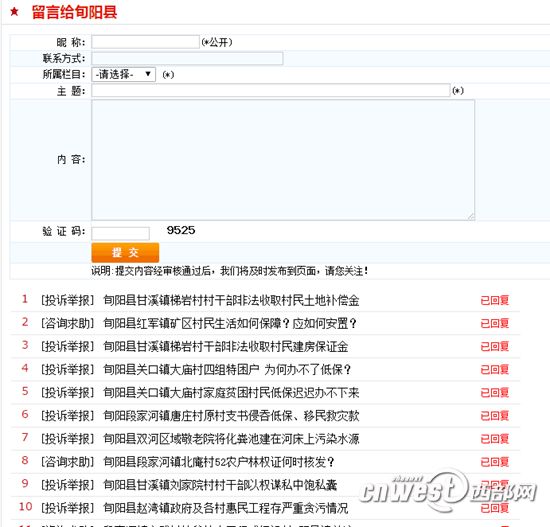This screenshot has height=527, width=550.
Task: Open the 所属栏目 category dropdown
Action: (x=123, y=74)
